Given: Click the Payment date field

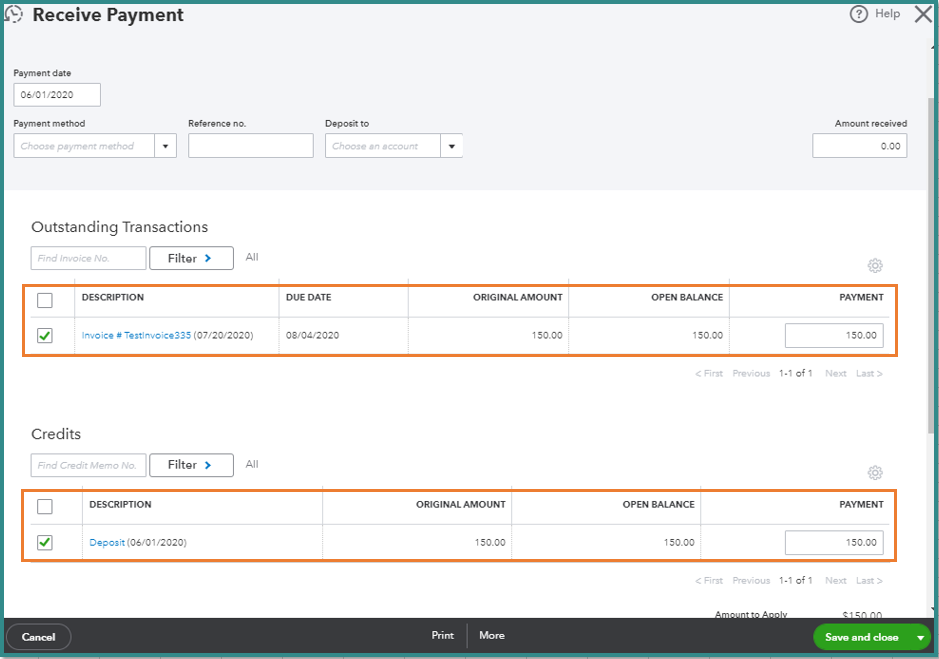Looking at the screenshot, I should click(x=57, y=95).
